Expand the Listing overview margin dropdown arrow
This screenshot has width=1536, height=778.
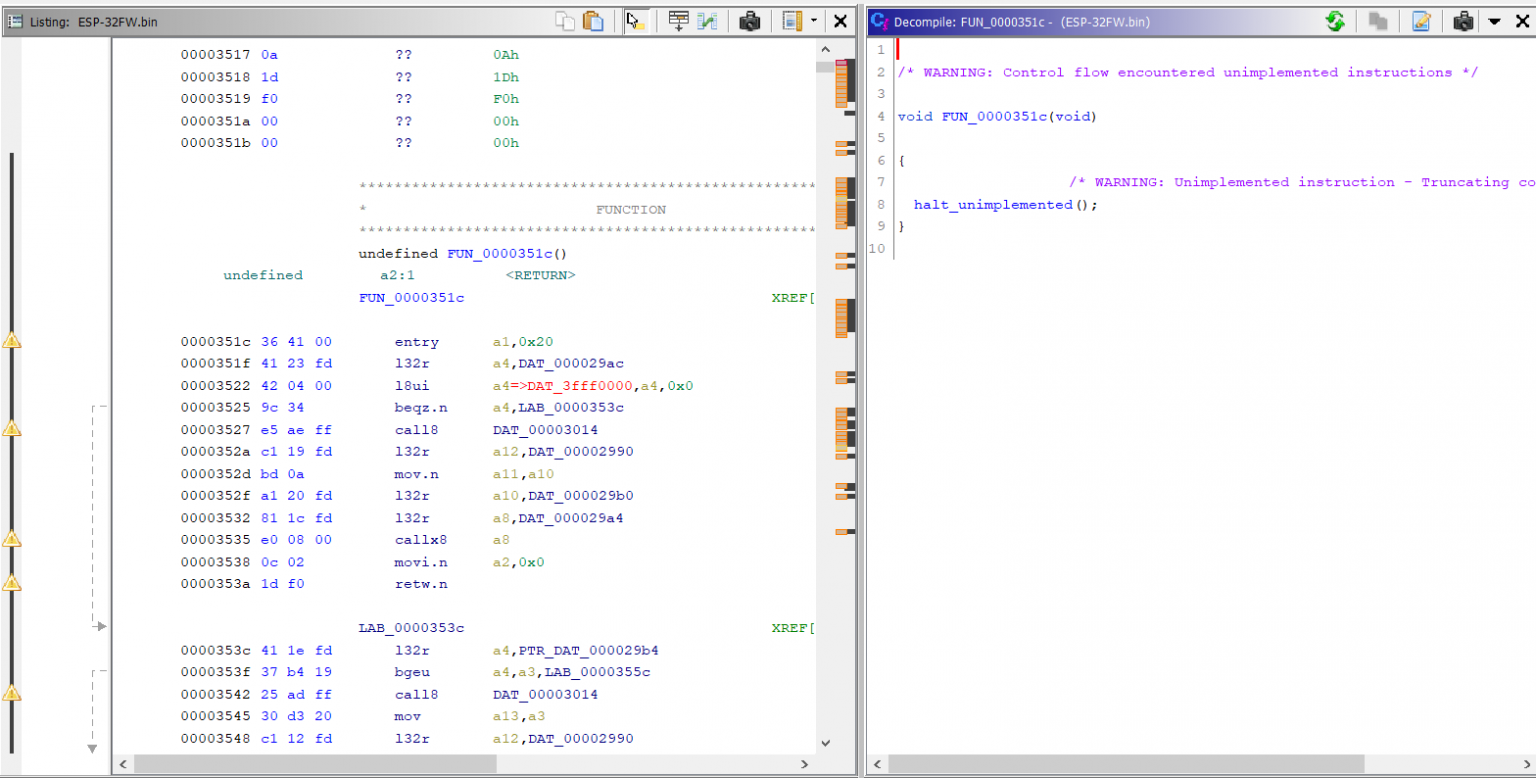click(814, 21)
